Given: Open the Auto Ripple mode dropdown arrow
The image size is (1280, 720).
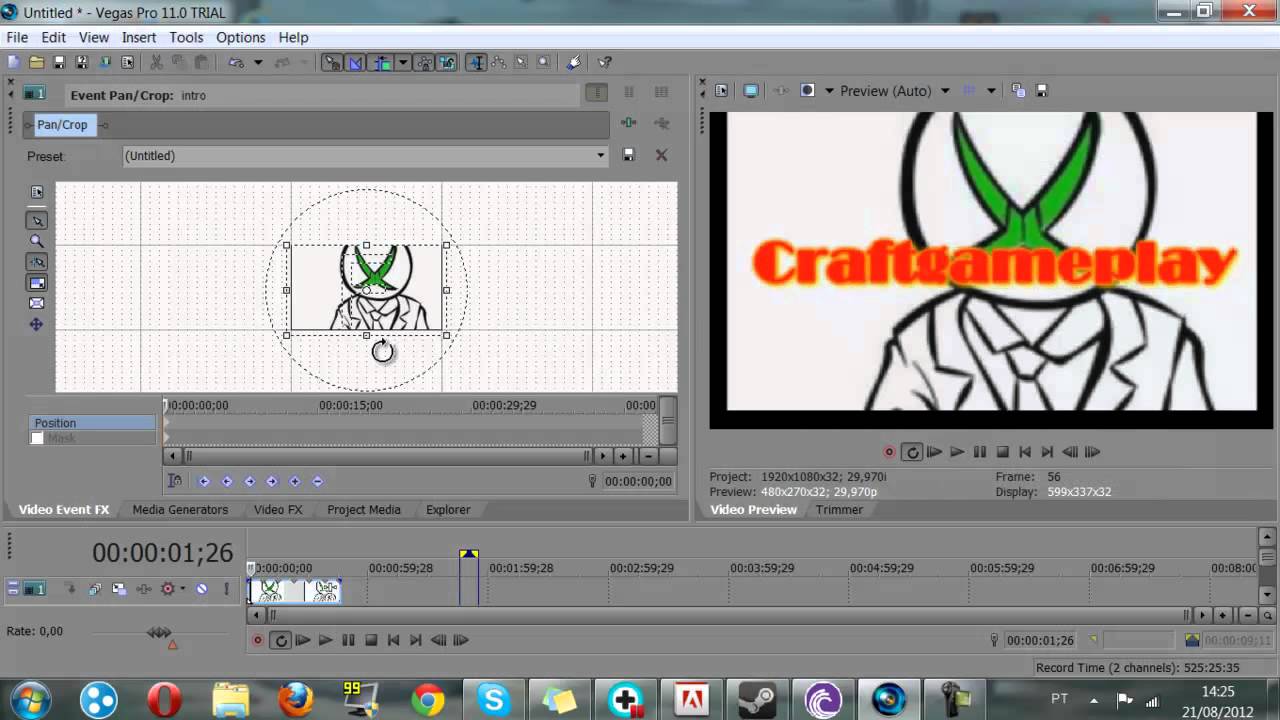Looking at the screenshot, I should point(403,62).
